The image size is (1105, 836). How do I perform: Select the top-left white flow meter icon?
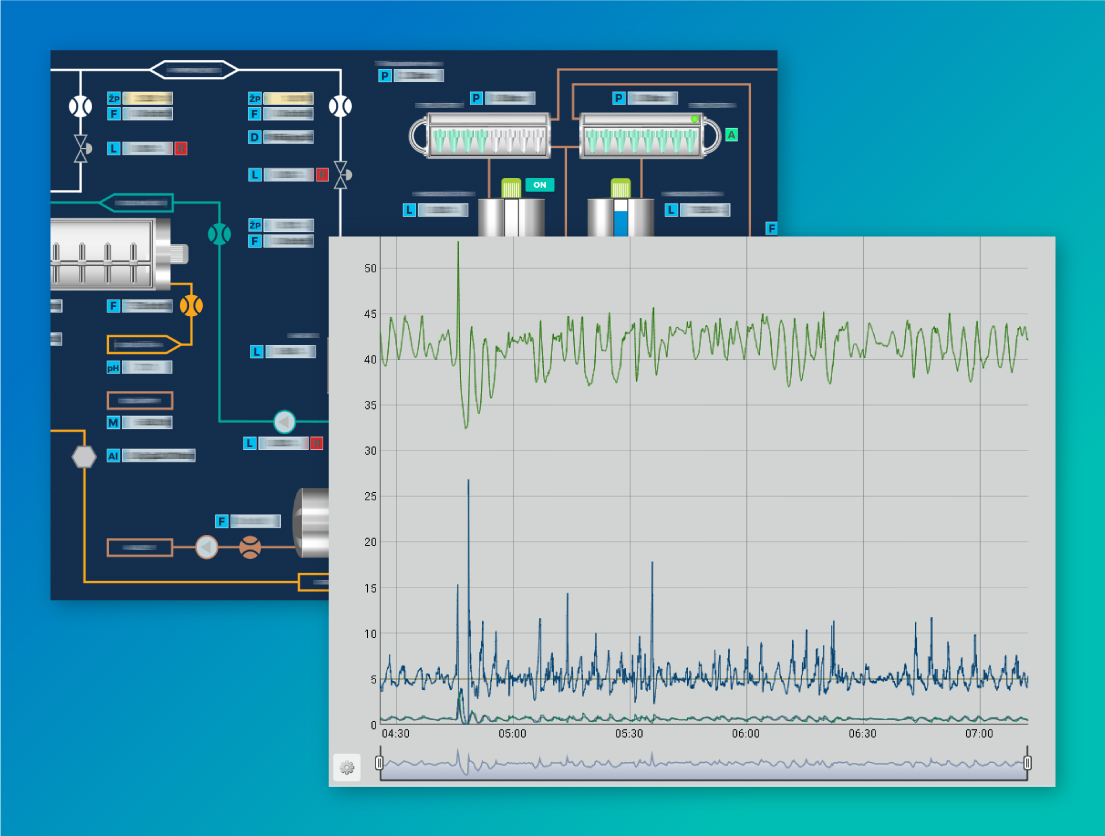coord(79,105)
